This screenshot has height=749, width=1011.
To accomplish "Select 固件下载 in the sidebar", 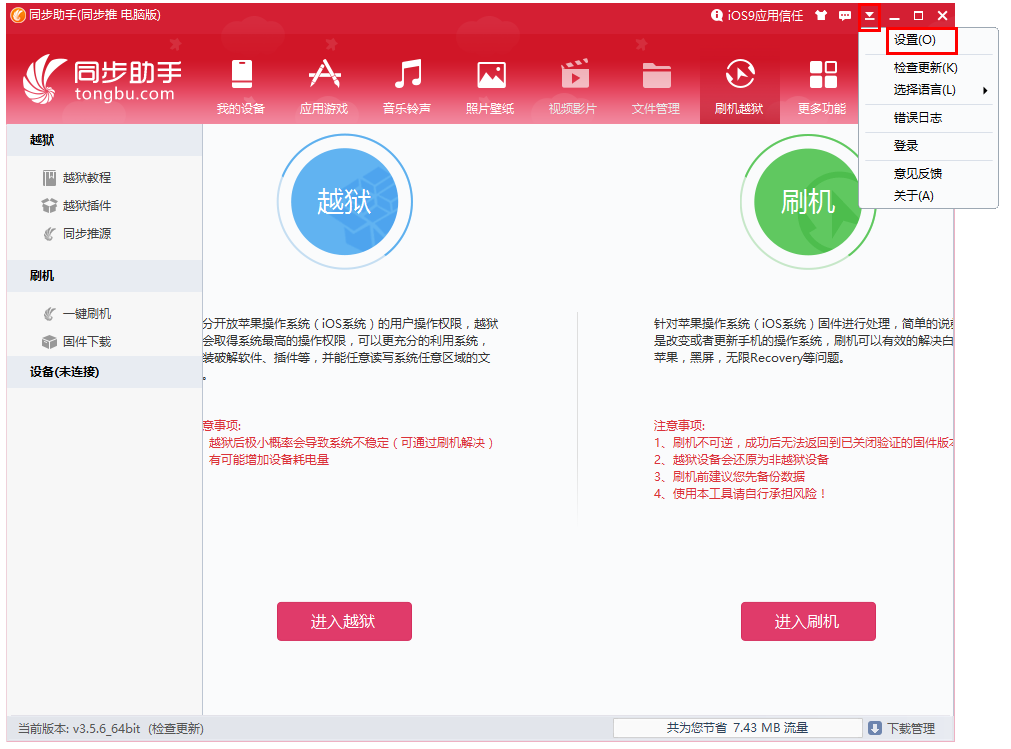I will [77, 342].
